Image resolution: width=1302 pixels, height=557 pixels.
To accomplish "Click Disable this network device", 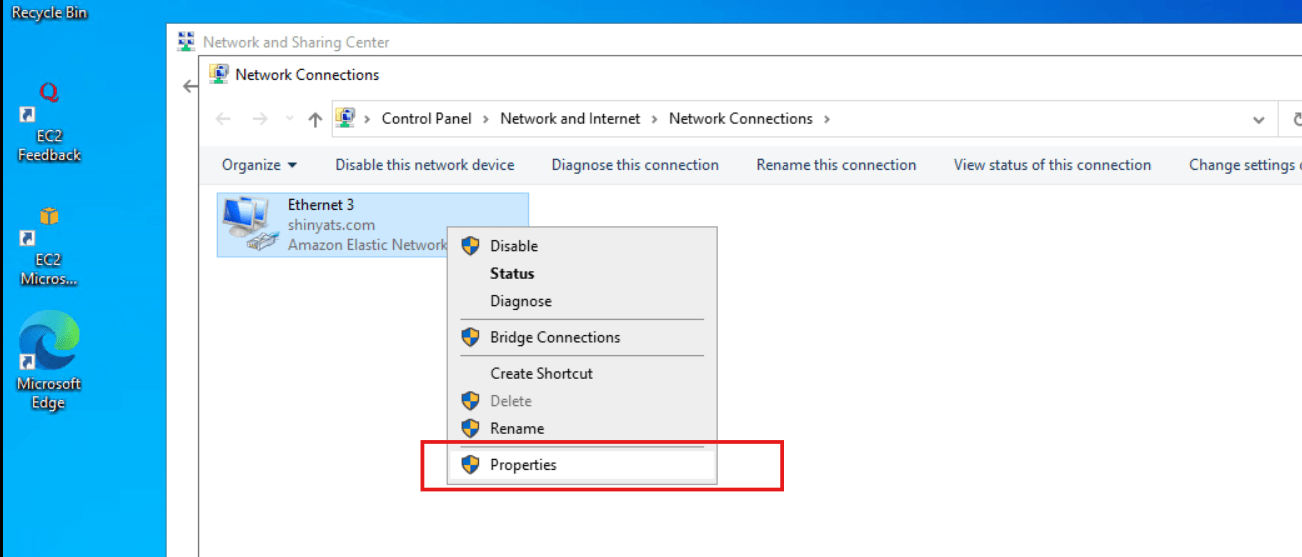I will tap(425, 165).
